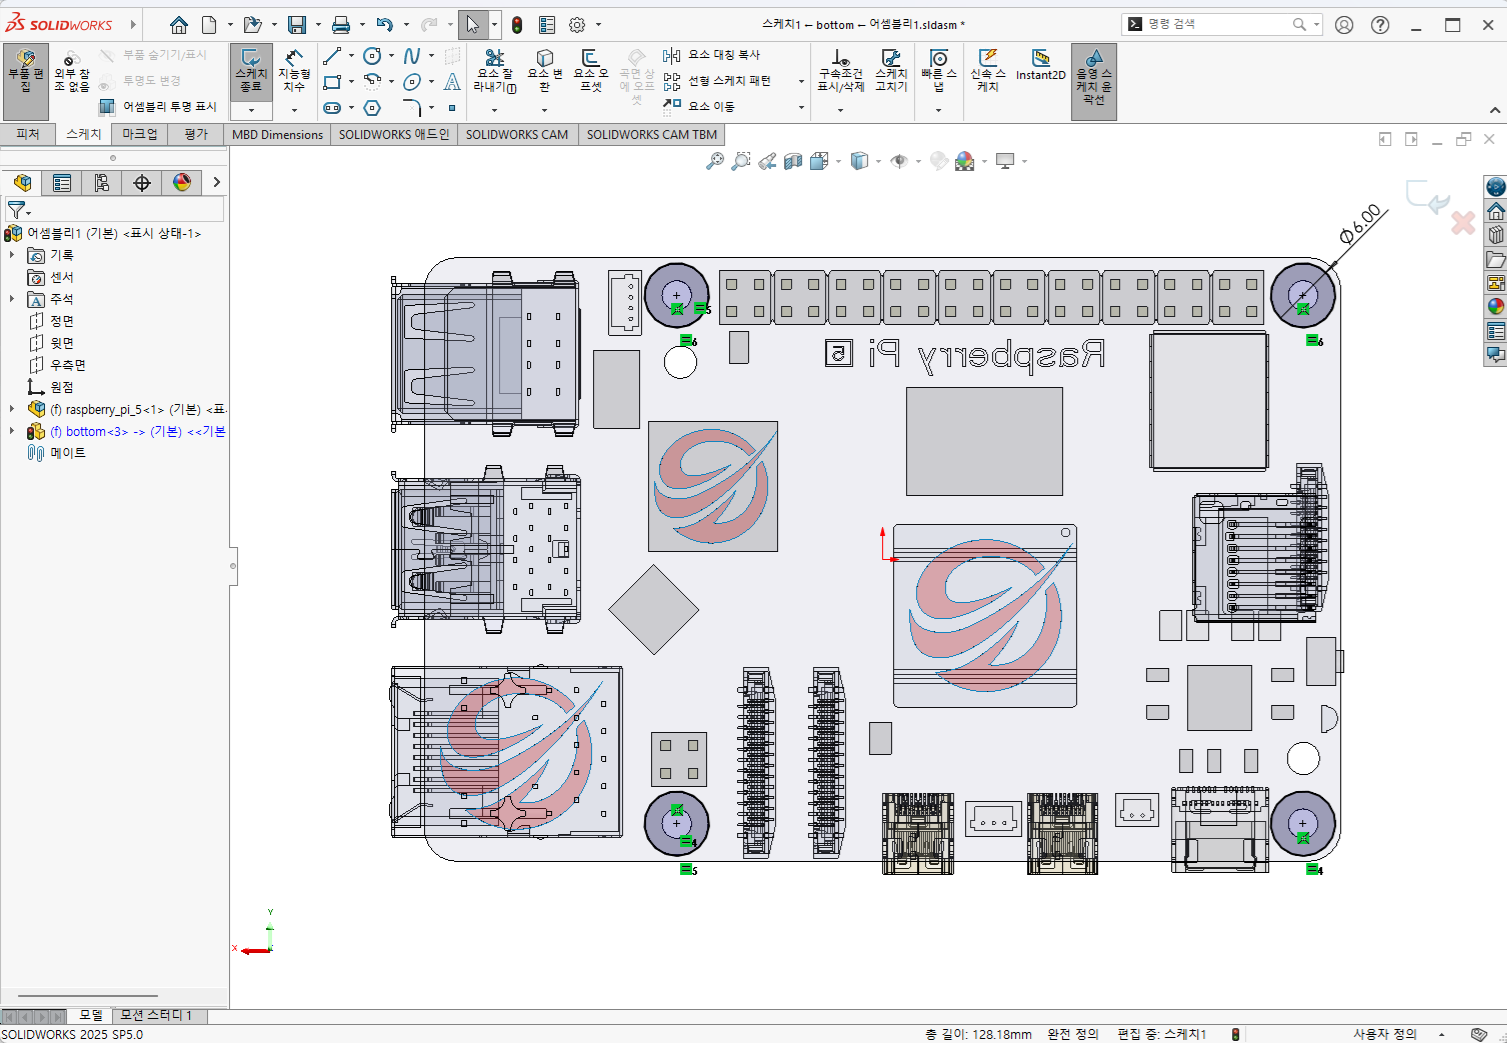Expand the 주석 annotations folder in tree

click(12, 299)
